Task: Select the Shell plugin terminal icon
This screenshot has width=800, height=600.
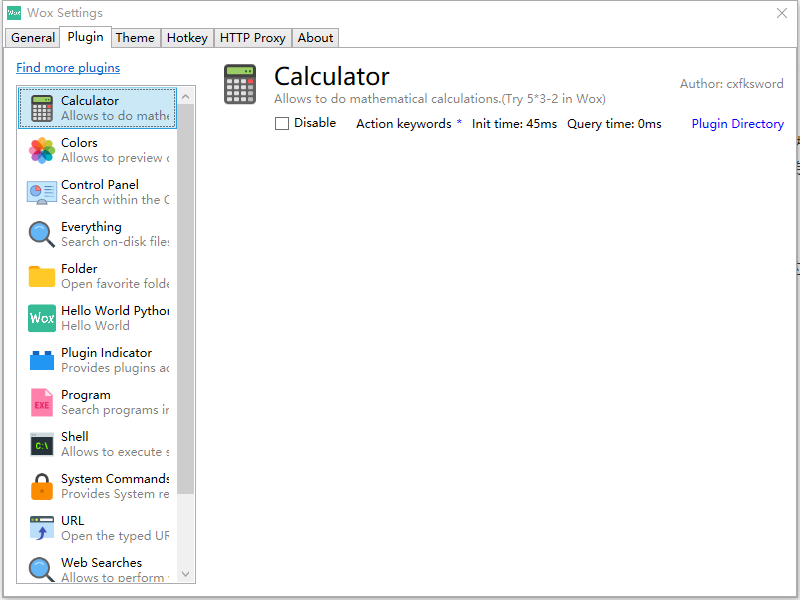Action: coord(42,444)
